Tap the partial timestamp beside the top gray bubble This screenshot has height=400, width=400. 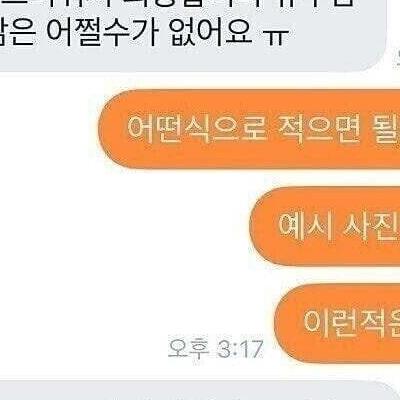397,57
